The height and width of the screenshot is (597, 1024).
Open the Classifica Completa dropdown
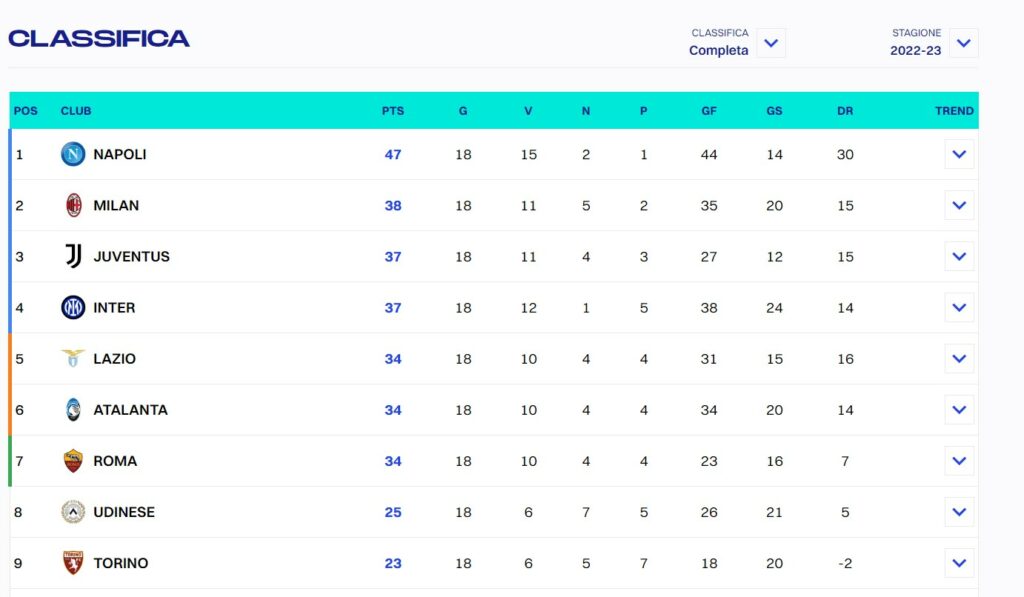(770, 44)
